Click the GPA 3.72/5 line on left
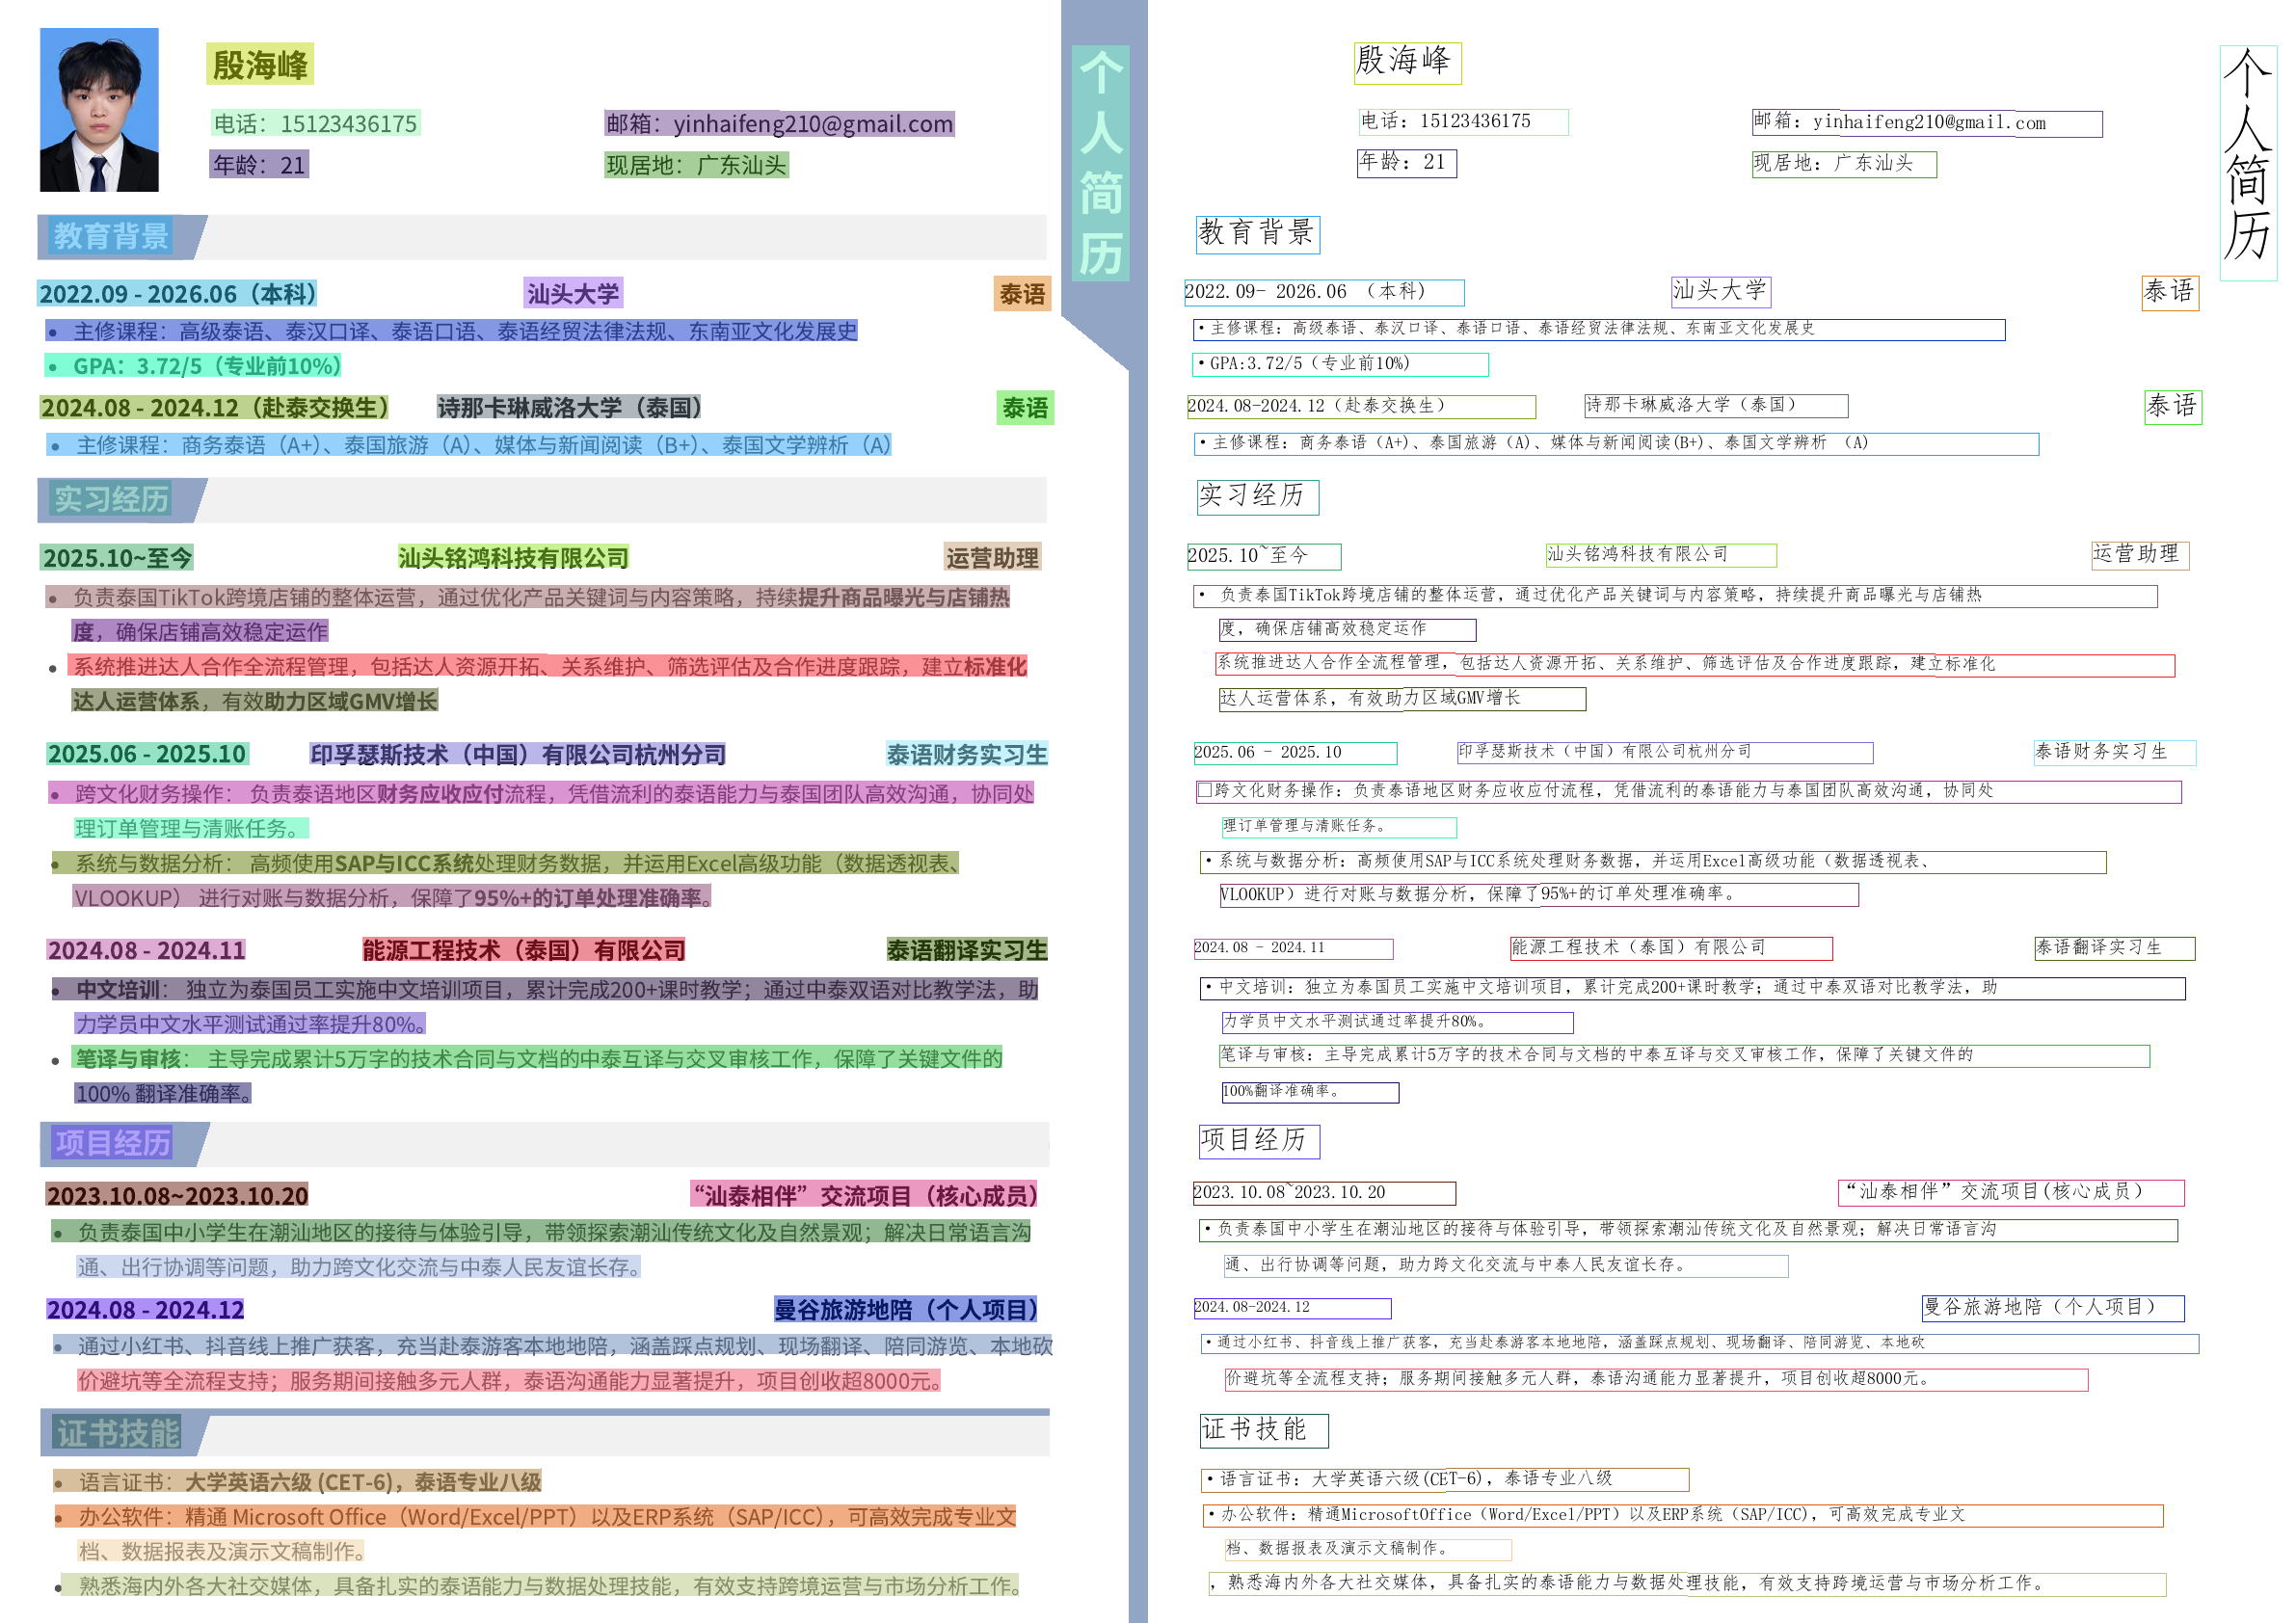The height and width of the screenshot is (1623, 2296). point(195,366)
